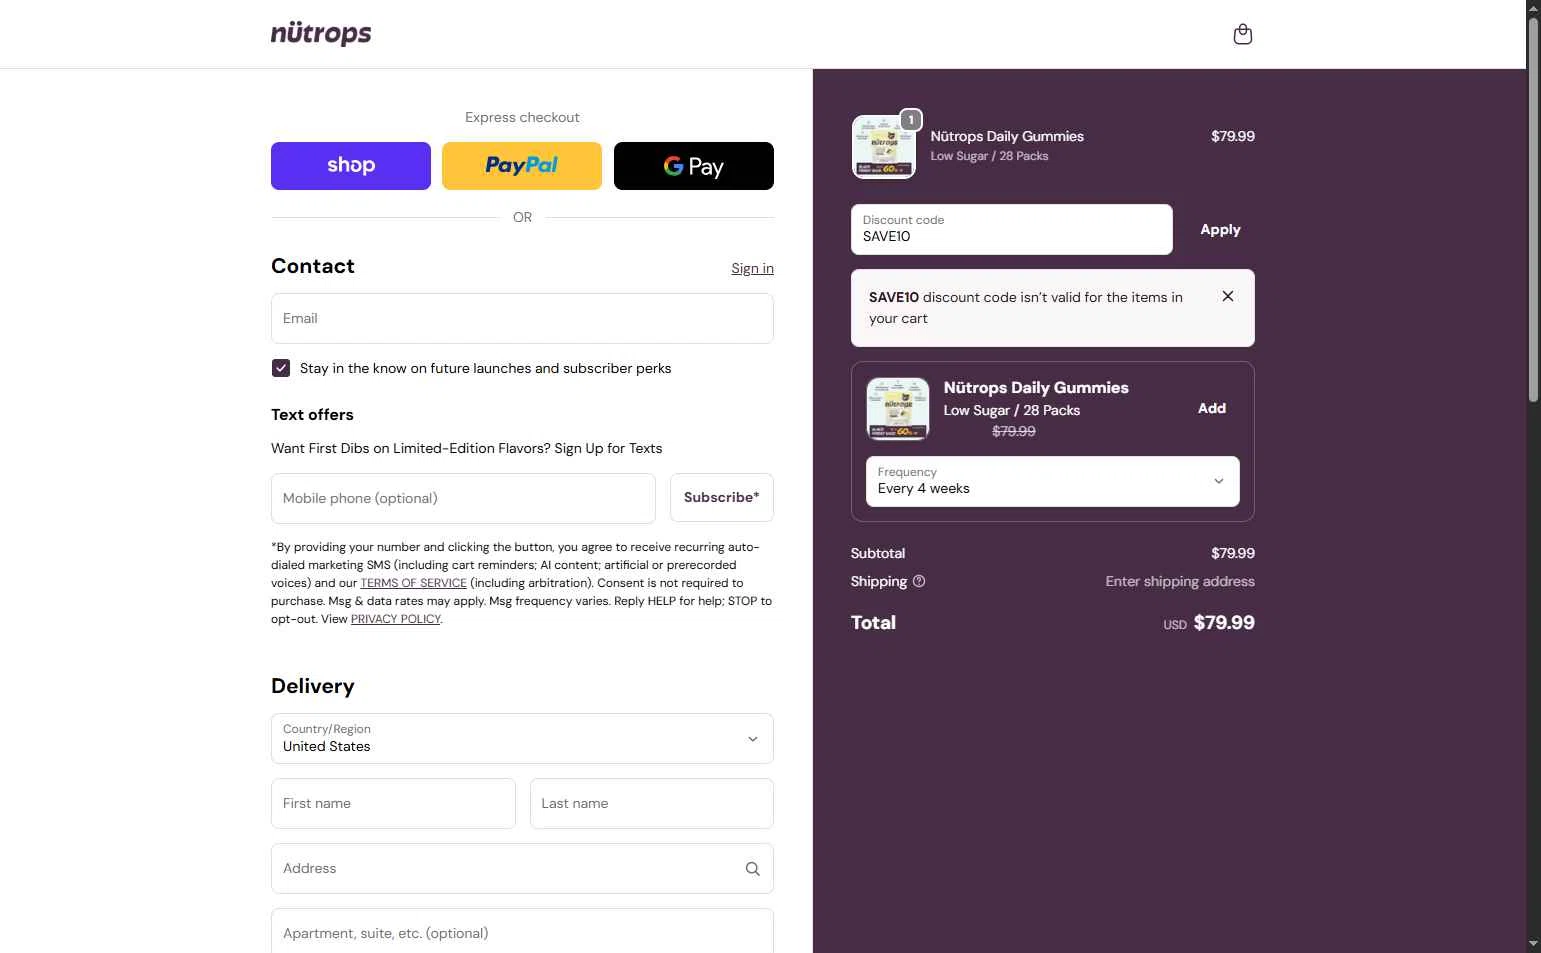Image resolution: width=1541 pixels, height=953 pixels.
Task: Click the address search magnifier icon
Action: tap(753, 869)
